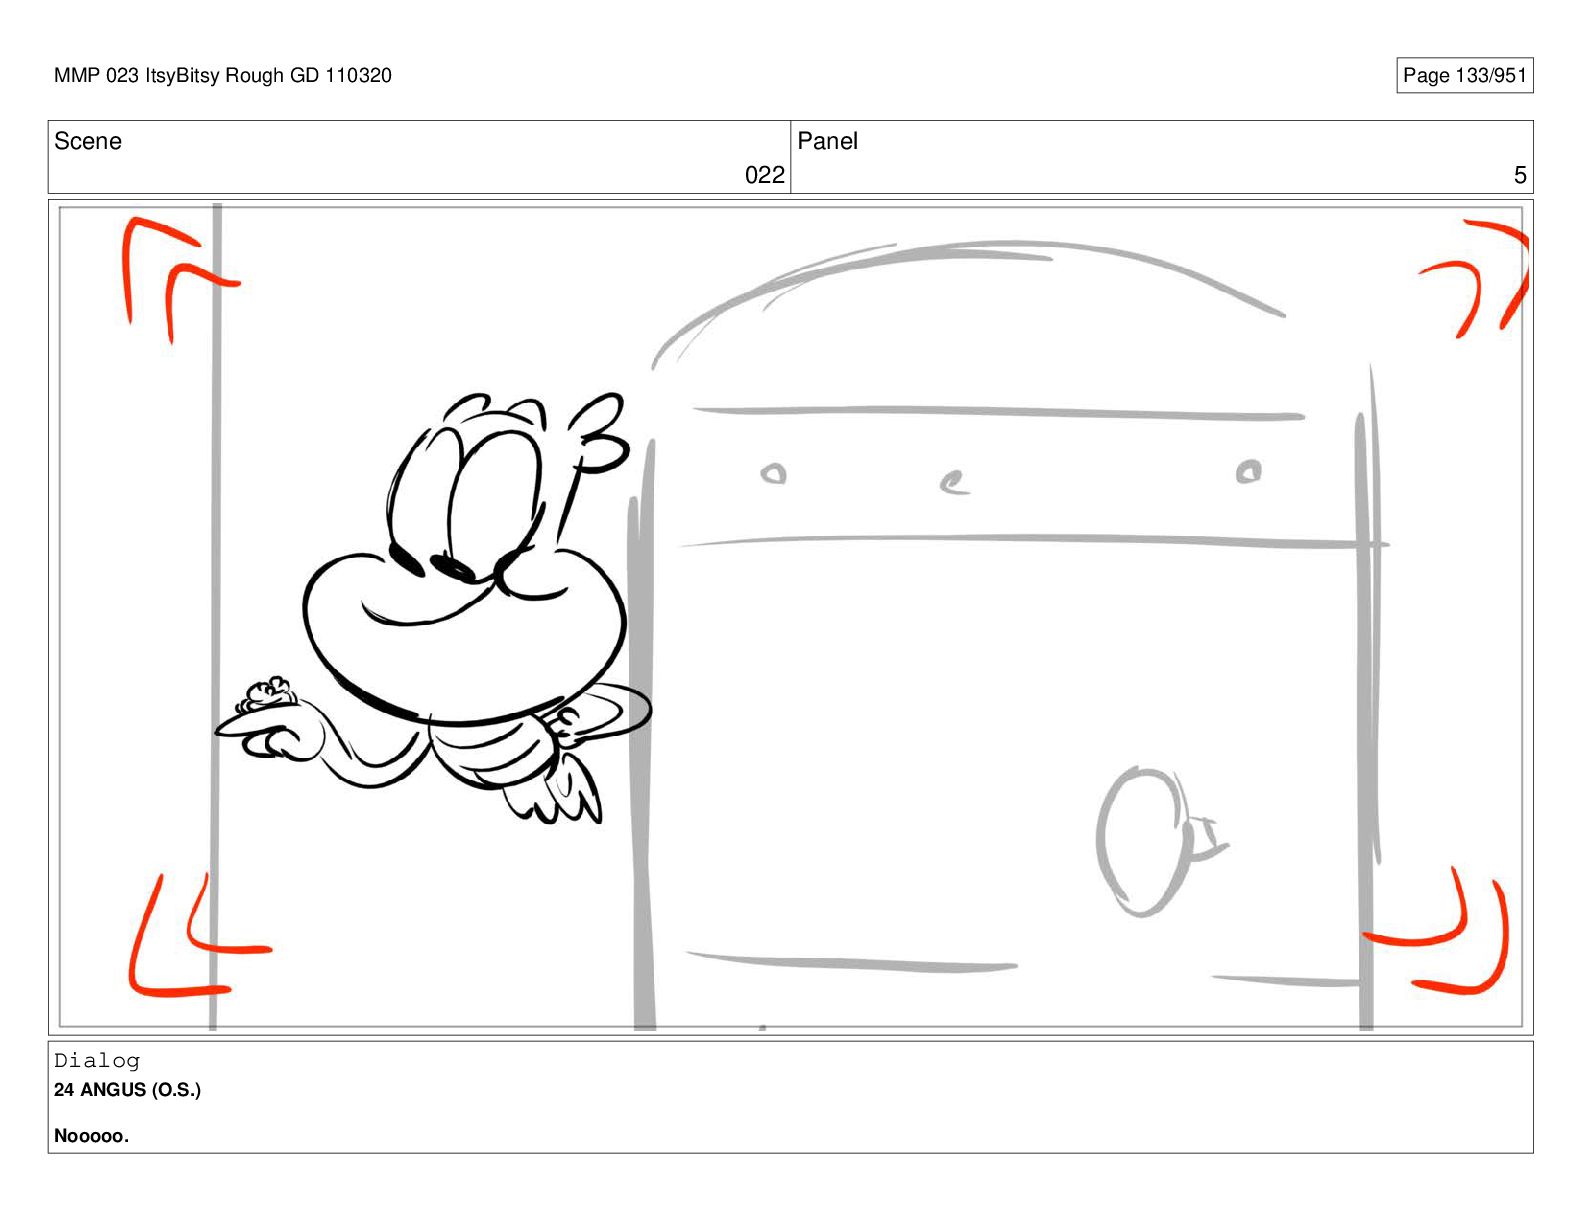
Task: Click the 'Dialog' heading
Action: pos(97,1060)
